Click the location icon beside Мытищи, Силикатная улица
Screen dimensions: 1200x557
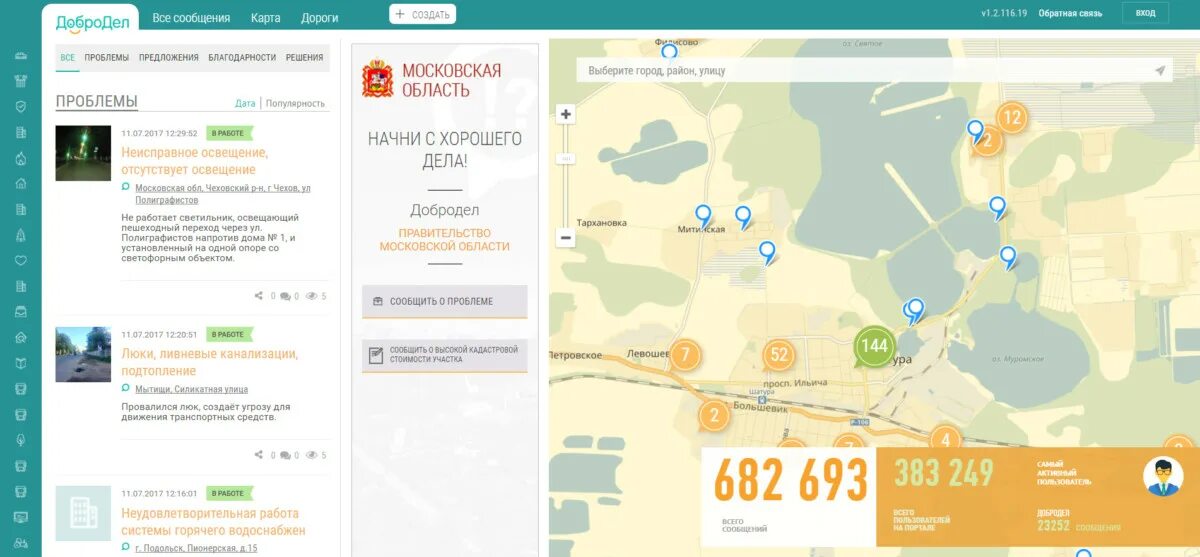point(126,388)
